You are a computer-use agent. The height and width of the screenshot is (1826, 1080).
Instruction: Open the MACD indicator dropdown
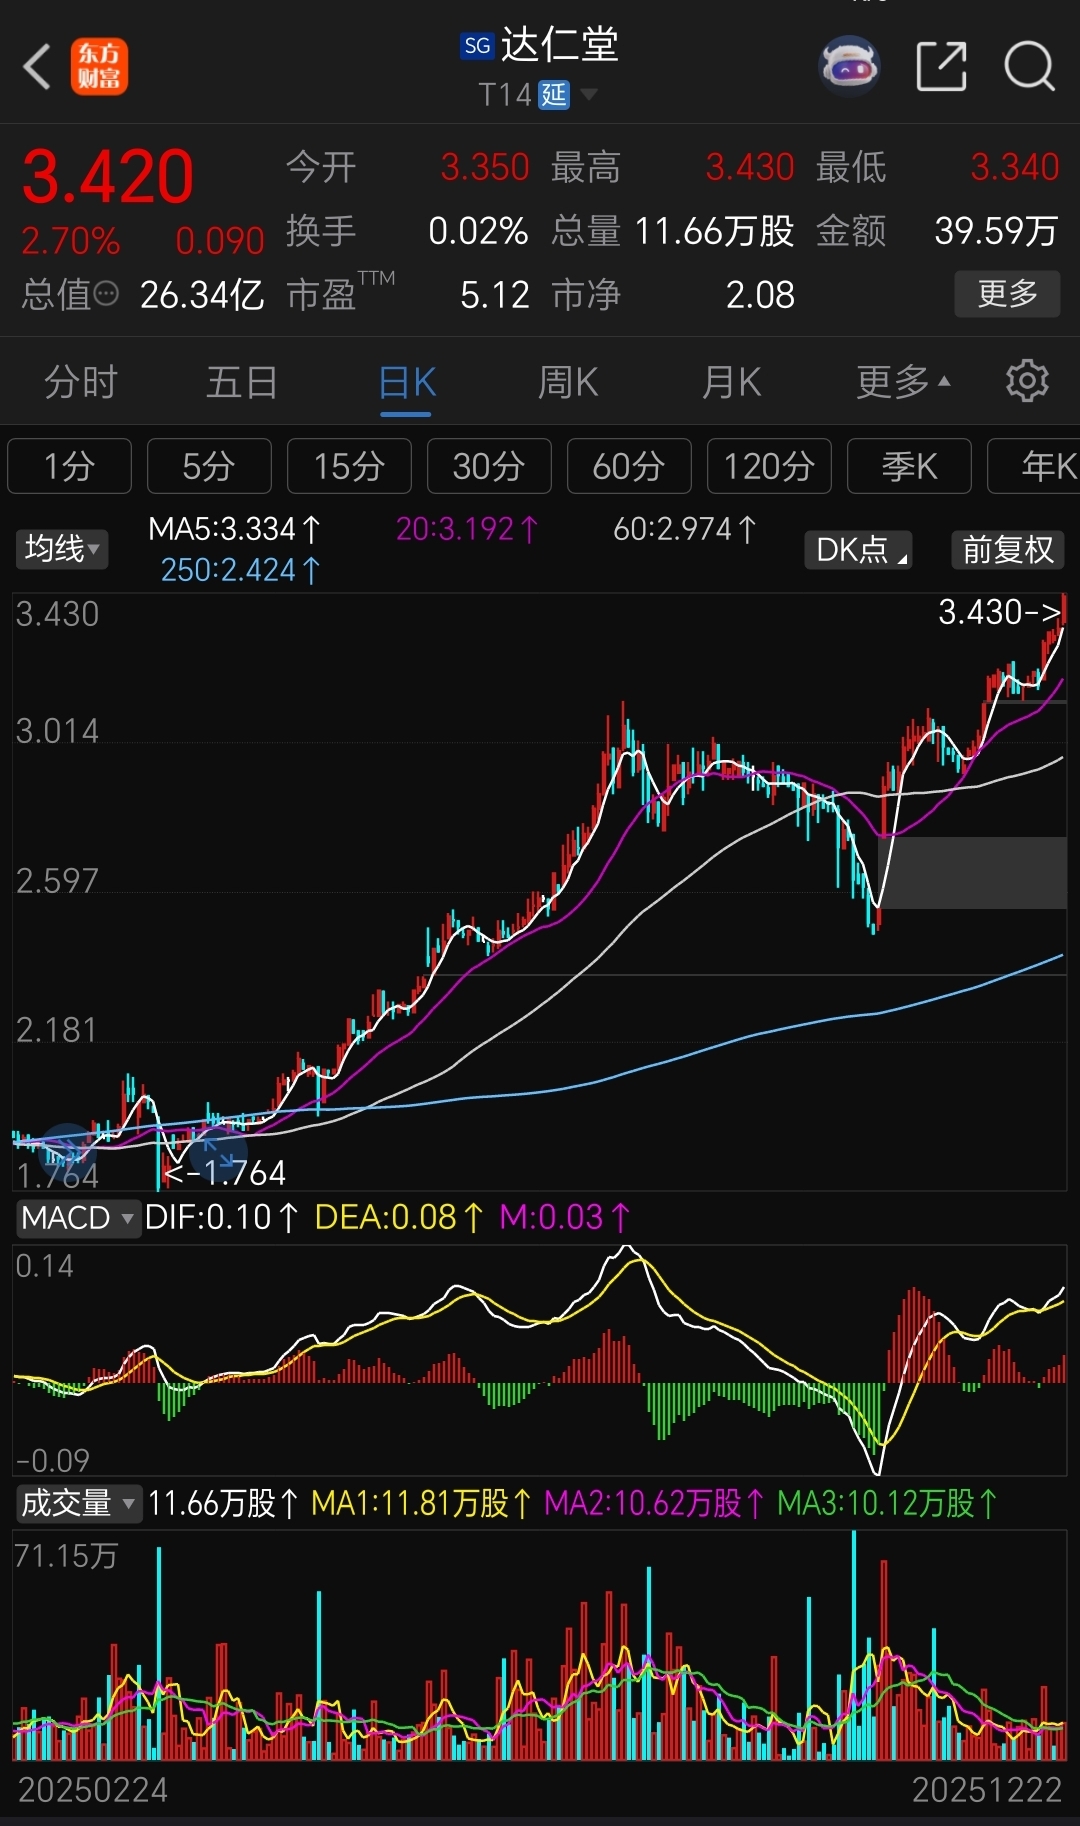pos(78,1218)
